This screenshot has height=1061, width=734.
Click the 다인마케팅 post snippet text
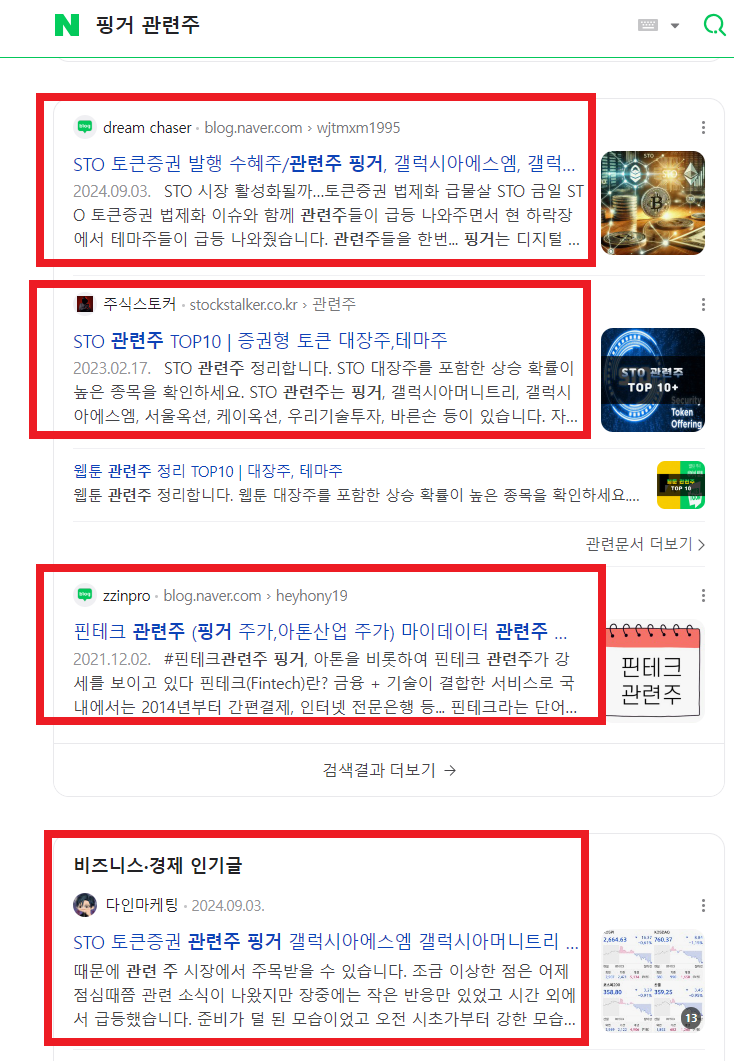pos(325,995)
